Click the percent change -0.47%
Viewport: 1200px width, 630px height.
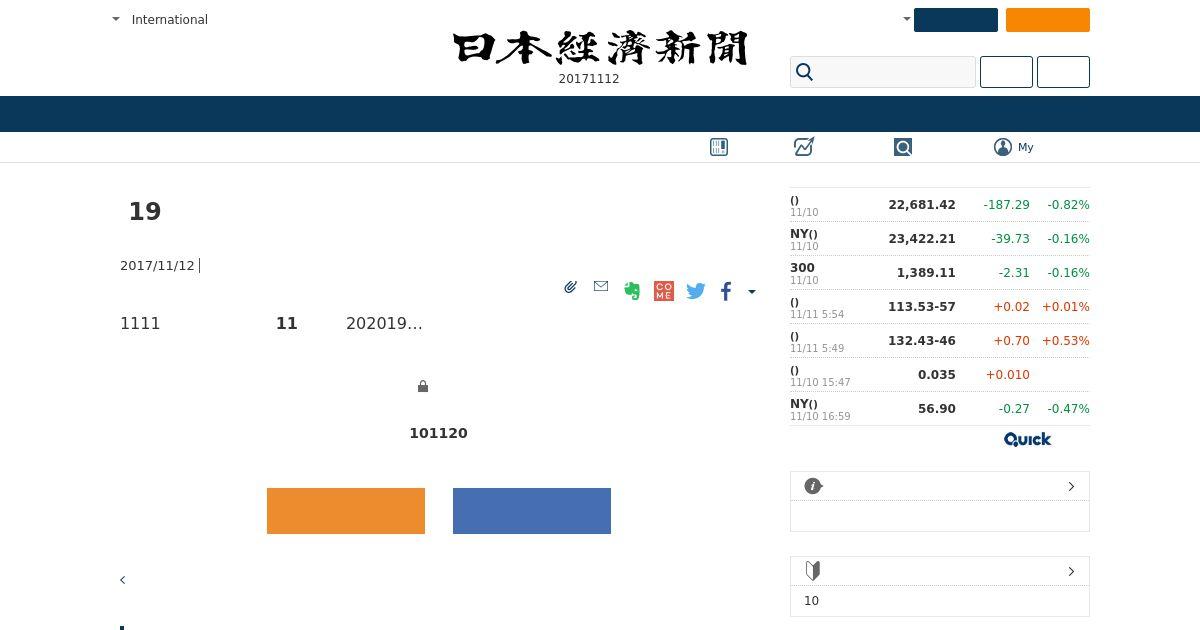tap(1068, 408)
